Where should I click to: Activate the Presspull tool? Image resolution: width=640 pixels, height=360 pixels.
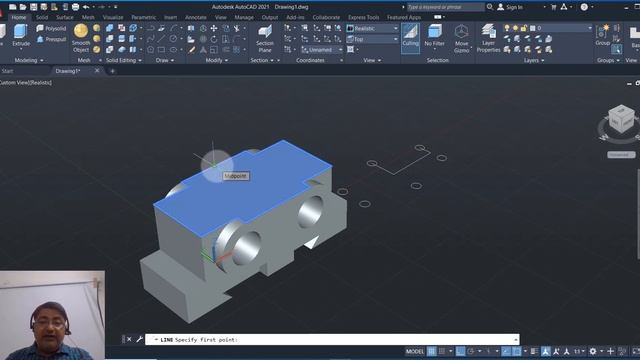point(51,39)
